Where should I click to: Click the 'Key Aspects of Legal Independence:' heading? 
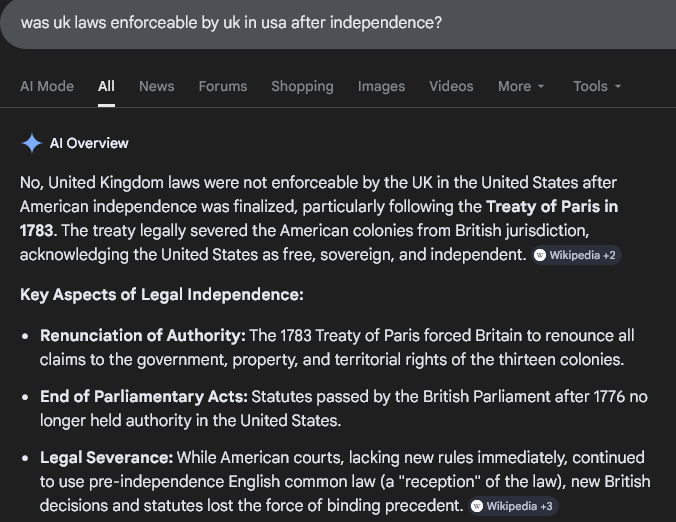[162, 295]
